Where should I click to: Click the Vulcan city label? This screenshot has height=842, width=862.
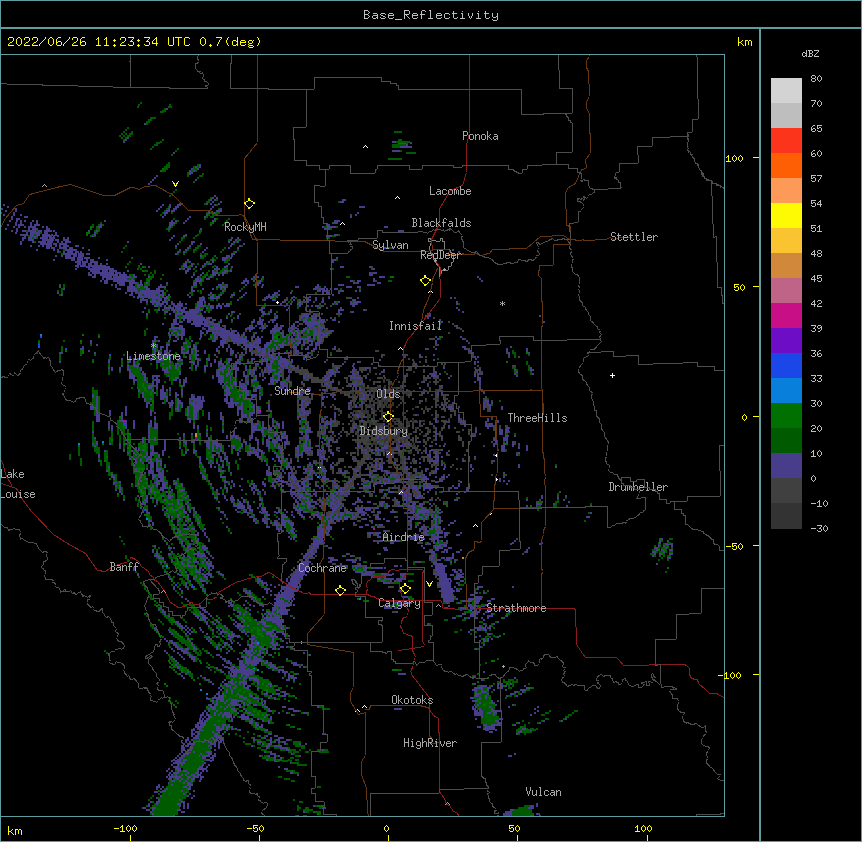pyautogui.click(x=543, y=792)
